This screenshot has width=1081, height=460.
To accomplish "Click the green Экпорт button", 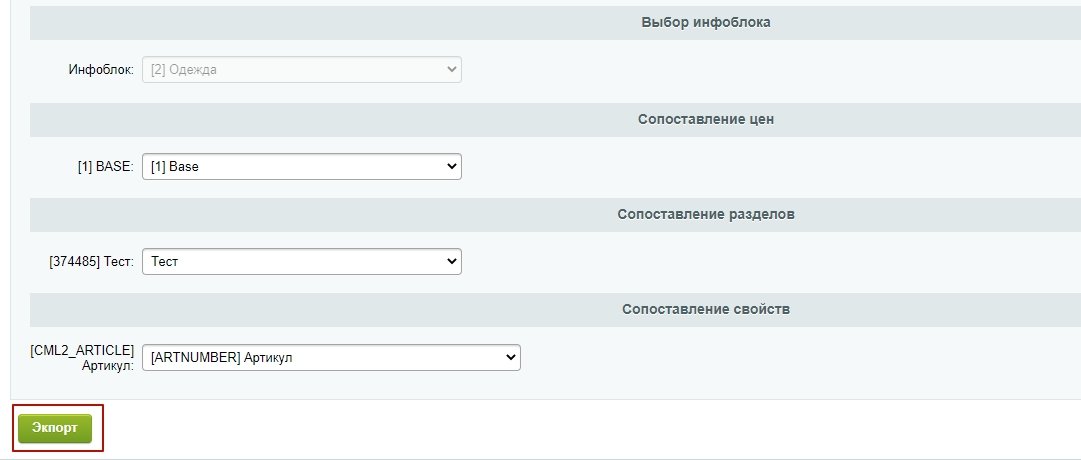I will [x=54, y=428].
